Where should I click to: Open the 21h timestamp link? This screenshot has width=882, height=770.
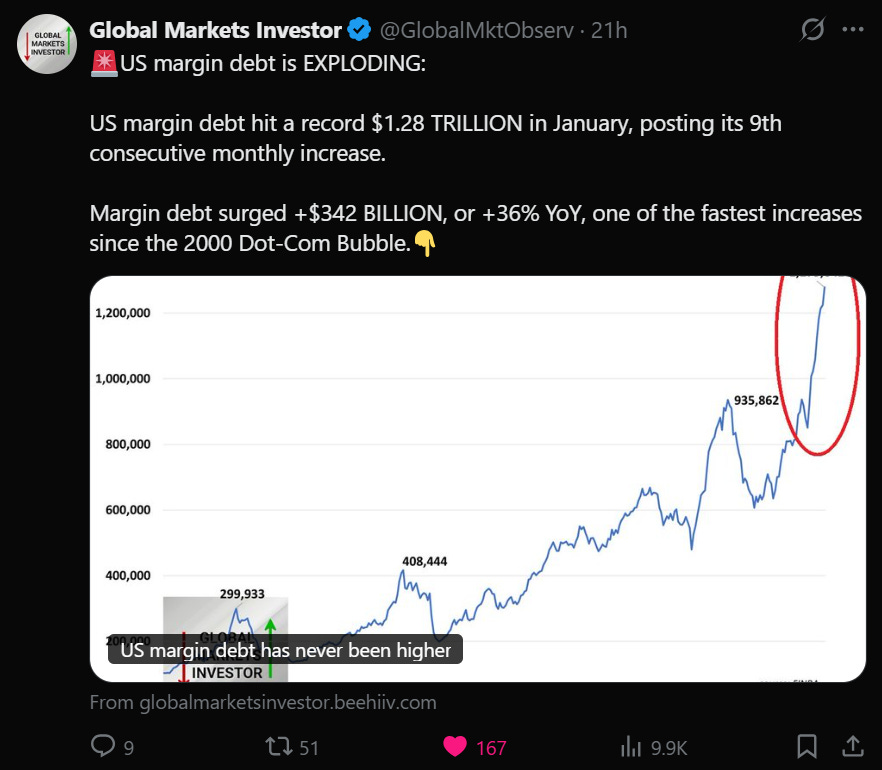tap(609, 30)
